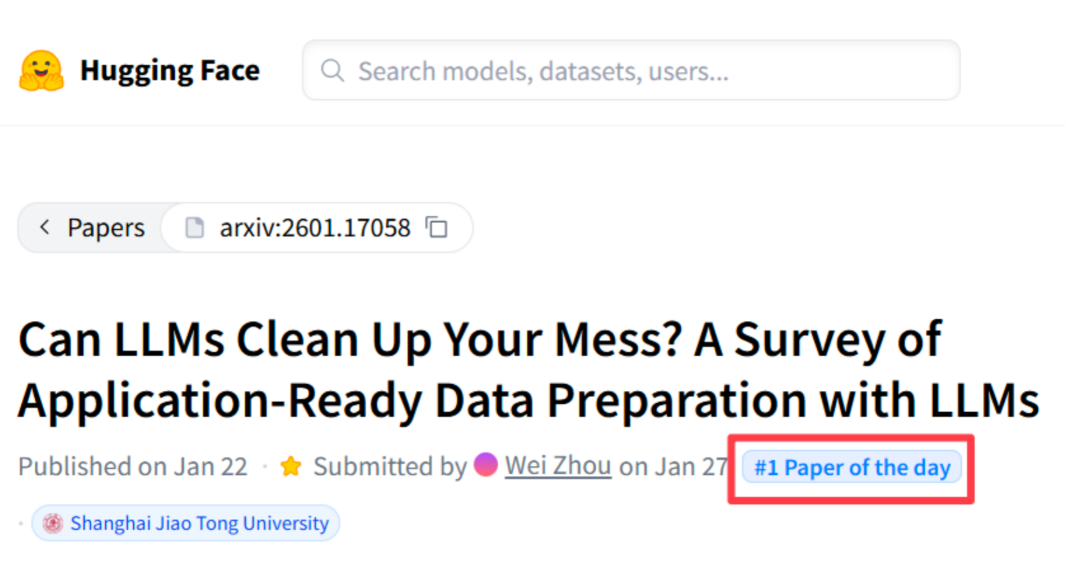The height and width of the screenshot is (567, 1080).
Task: Click the back chevron beside Papers
Action: coord(44,228)
